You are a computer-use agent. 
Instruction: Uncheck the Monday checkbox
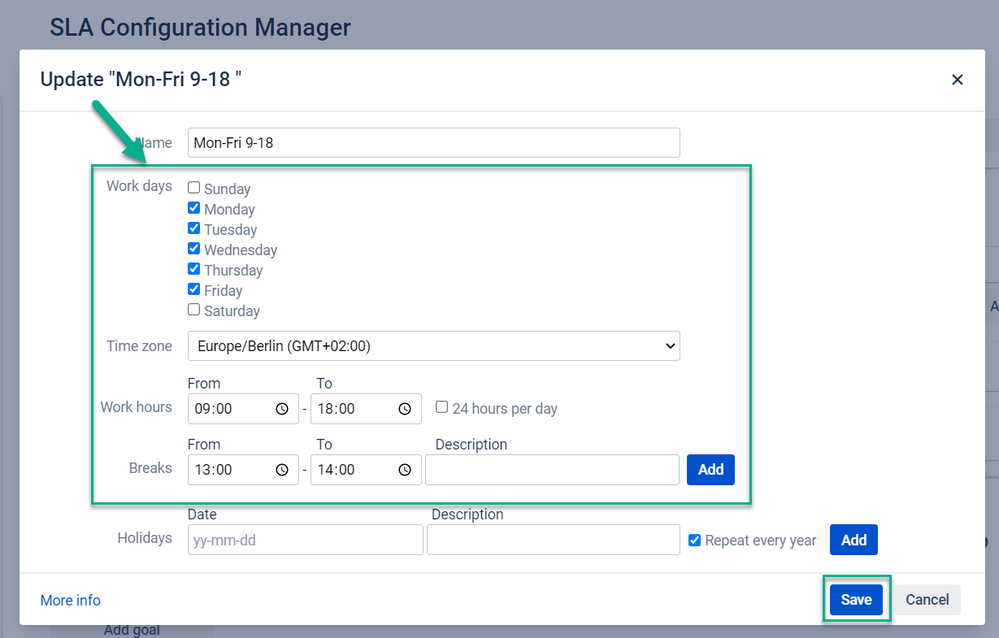pyautogui.click(x=194, y=208)
